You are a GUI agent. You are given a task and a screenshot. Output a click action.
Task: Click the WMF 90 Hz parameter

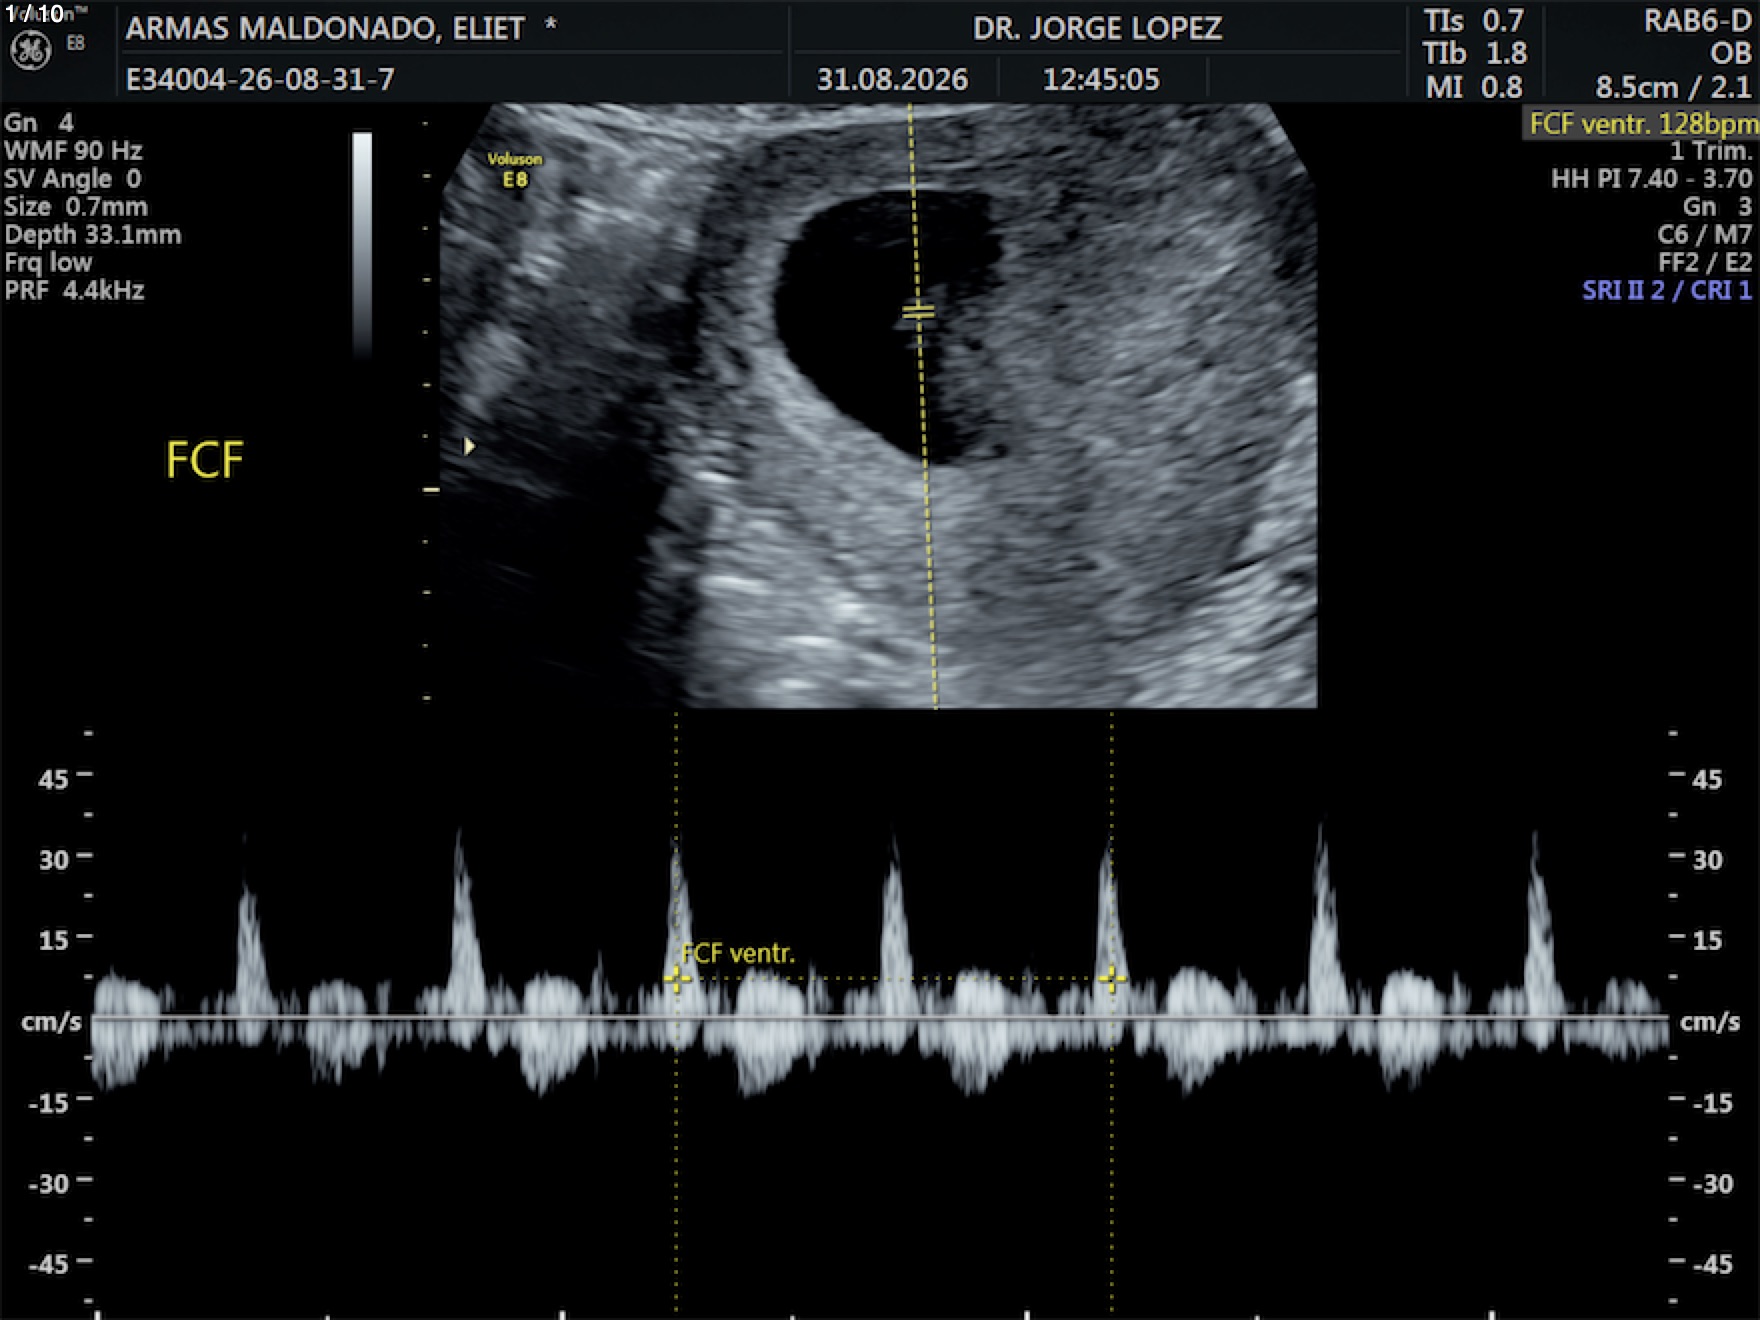[73, 150]
